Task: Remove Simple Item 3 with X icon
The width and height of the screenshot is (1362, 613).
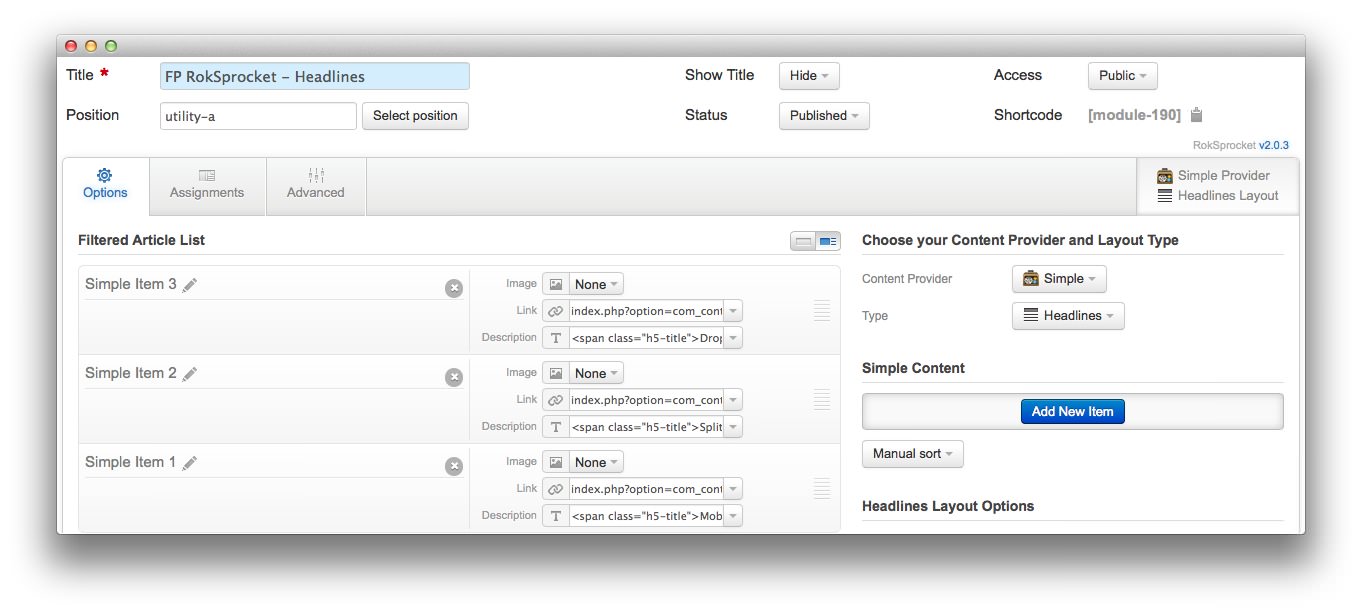Action: [454, 288]
